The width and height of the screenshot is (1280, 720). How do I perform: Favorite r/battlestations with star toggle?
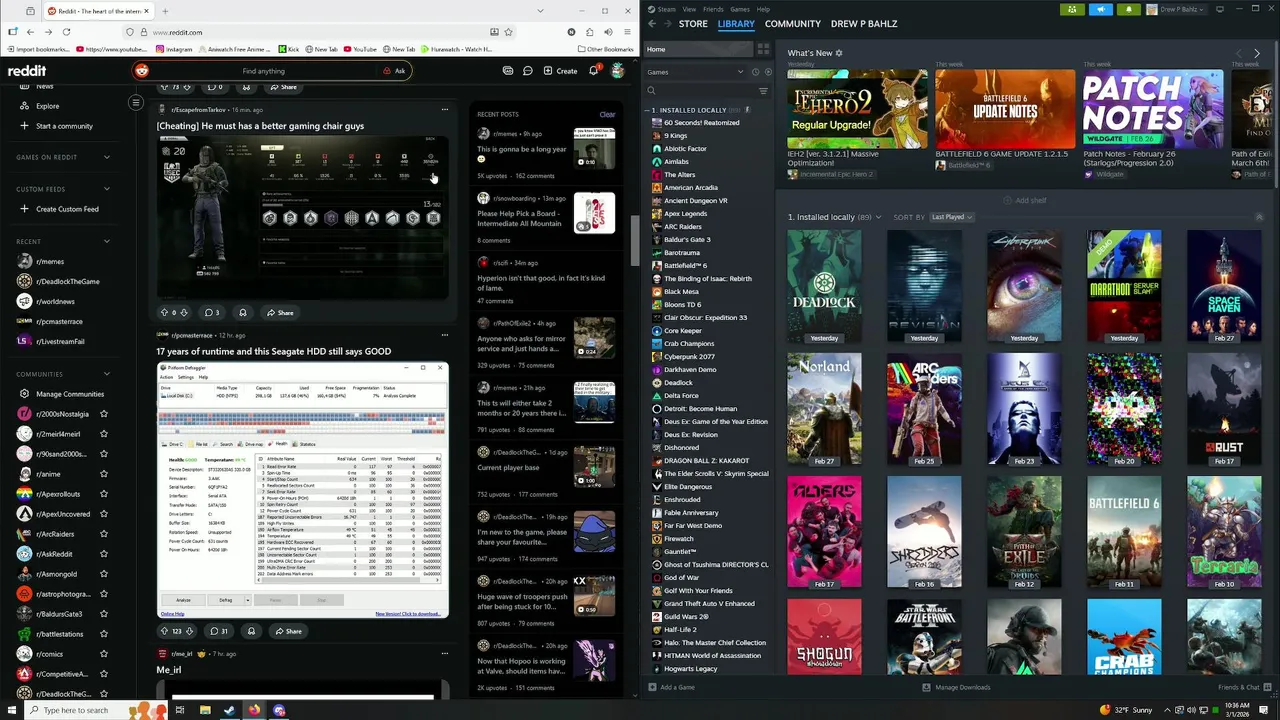click(x=103, y=634)
